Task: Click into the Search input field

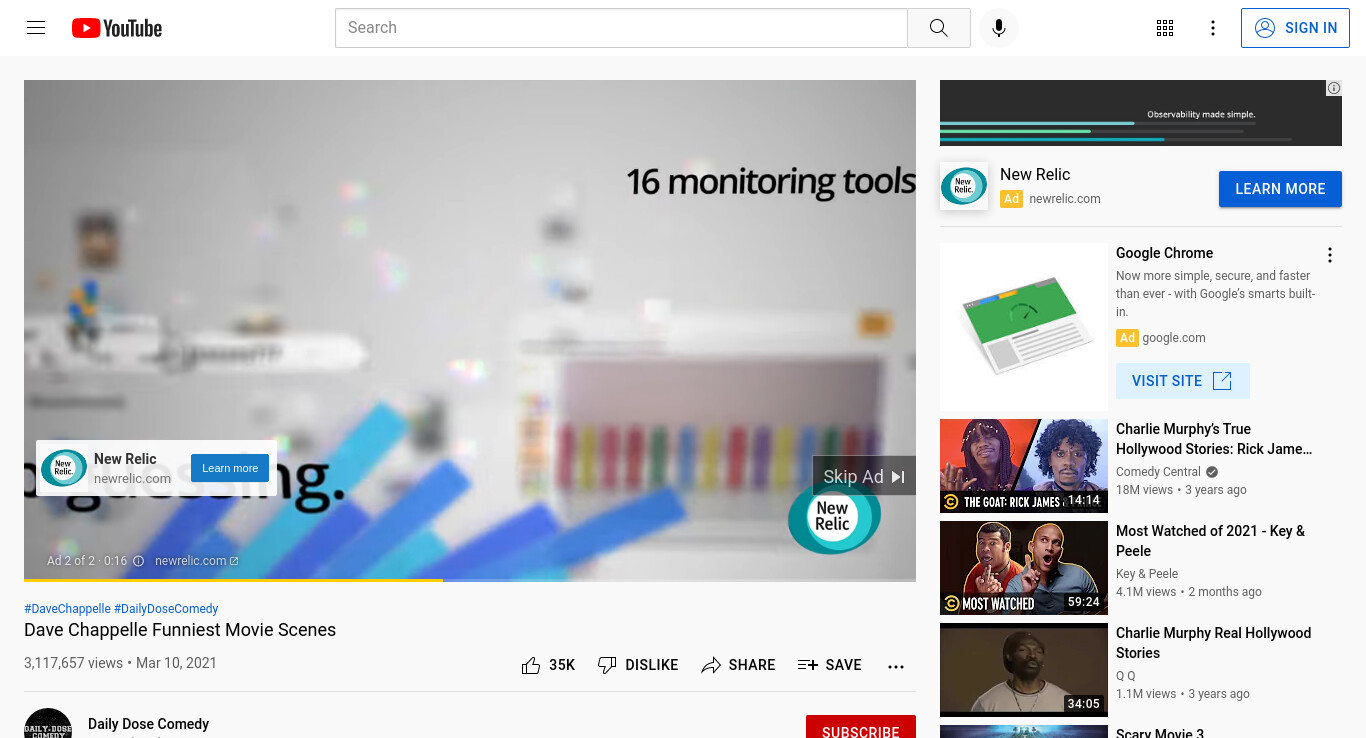Action: pos(621,28)
